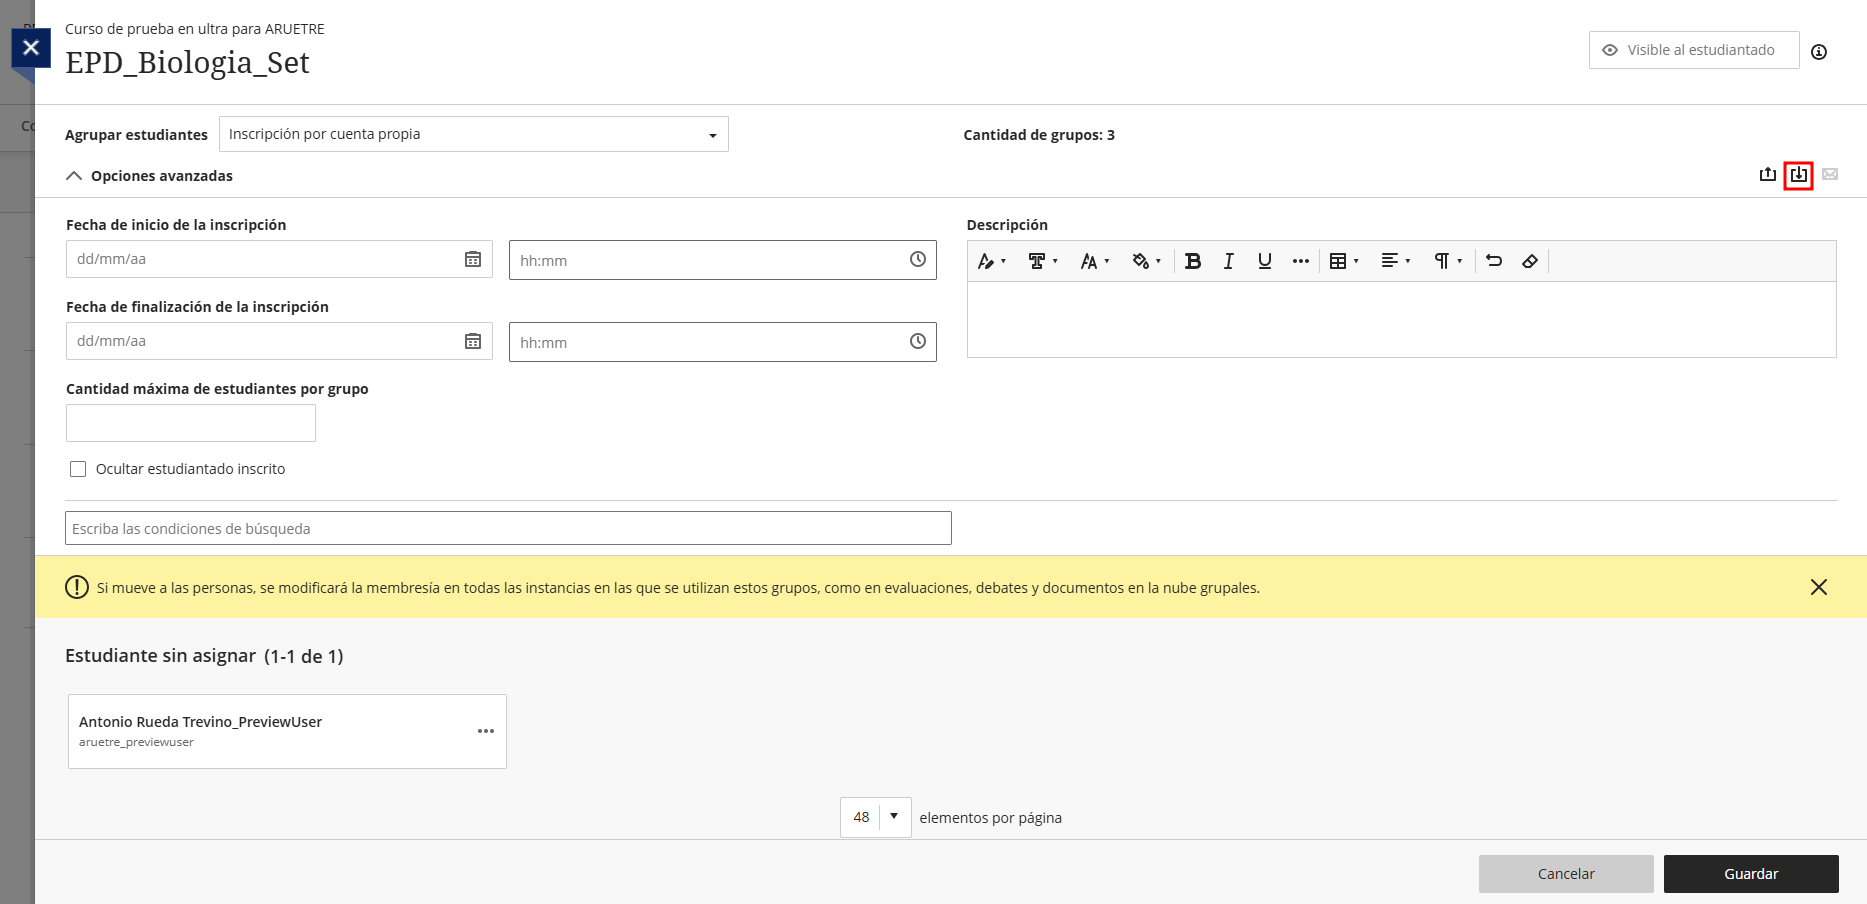Click the Cancelar button
Image resolution: width=1867 pixels, height=904 pixels.
(x=1565, y=874)
